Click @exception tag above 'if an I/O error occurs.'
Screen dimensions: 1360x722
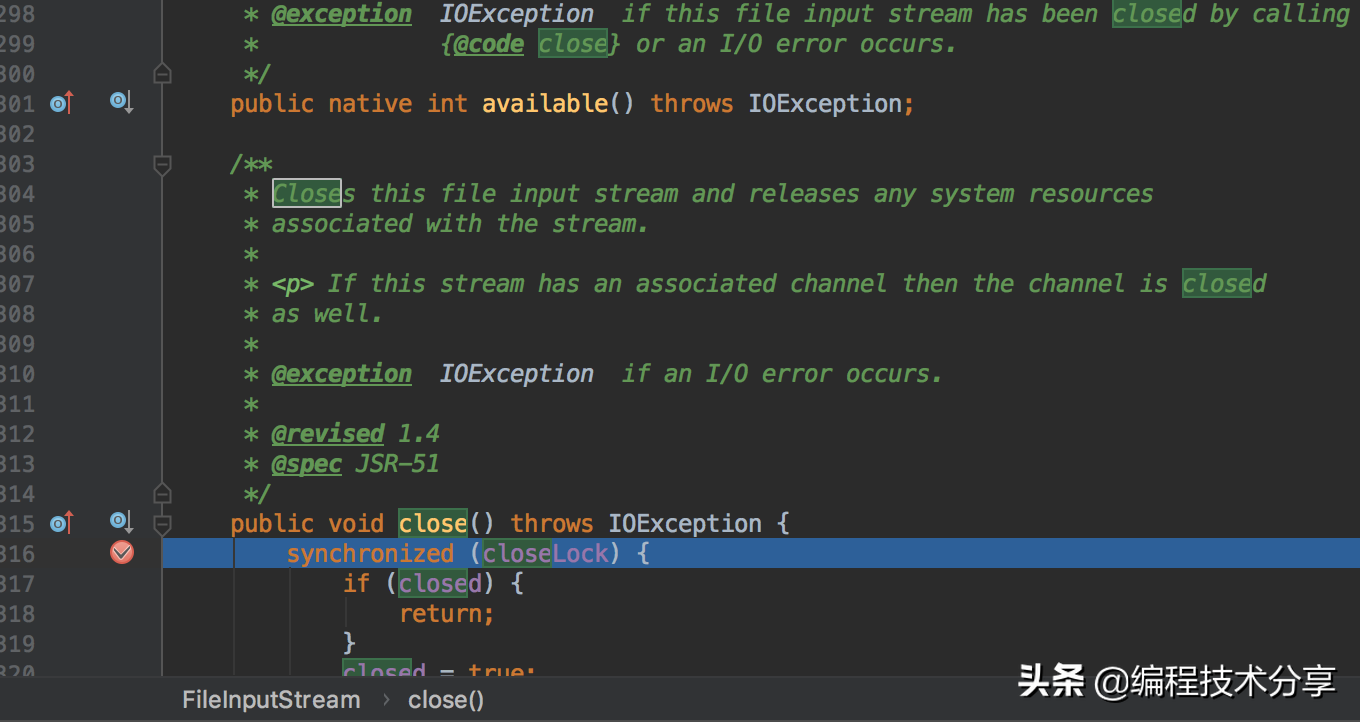(342, 374)
